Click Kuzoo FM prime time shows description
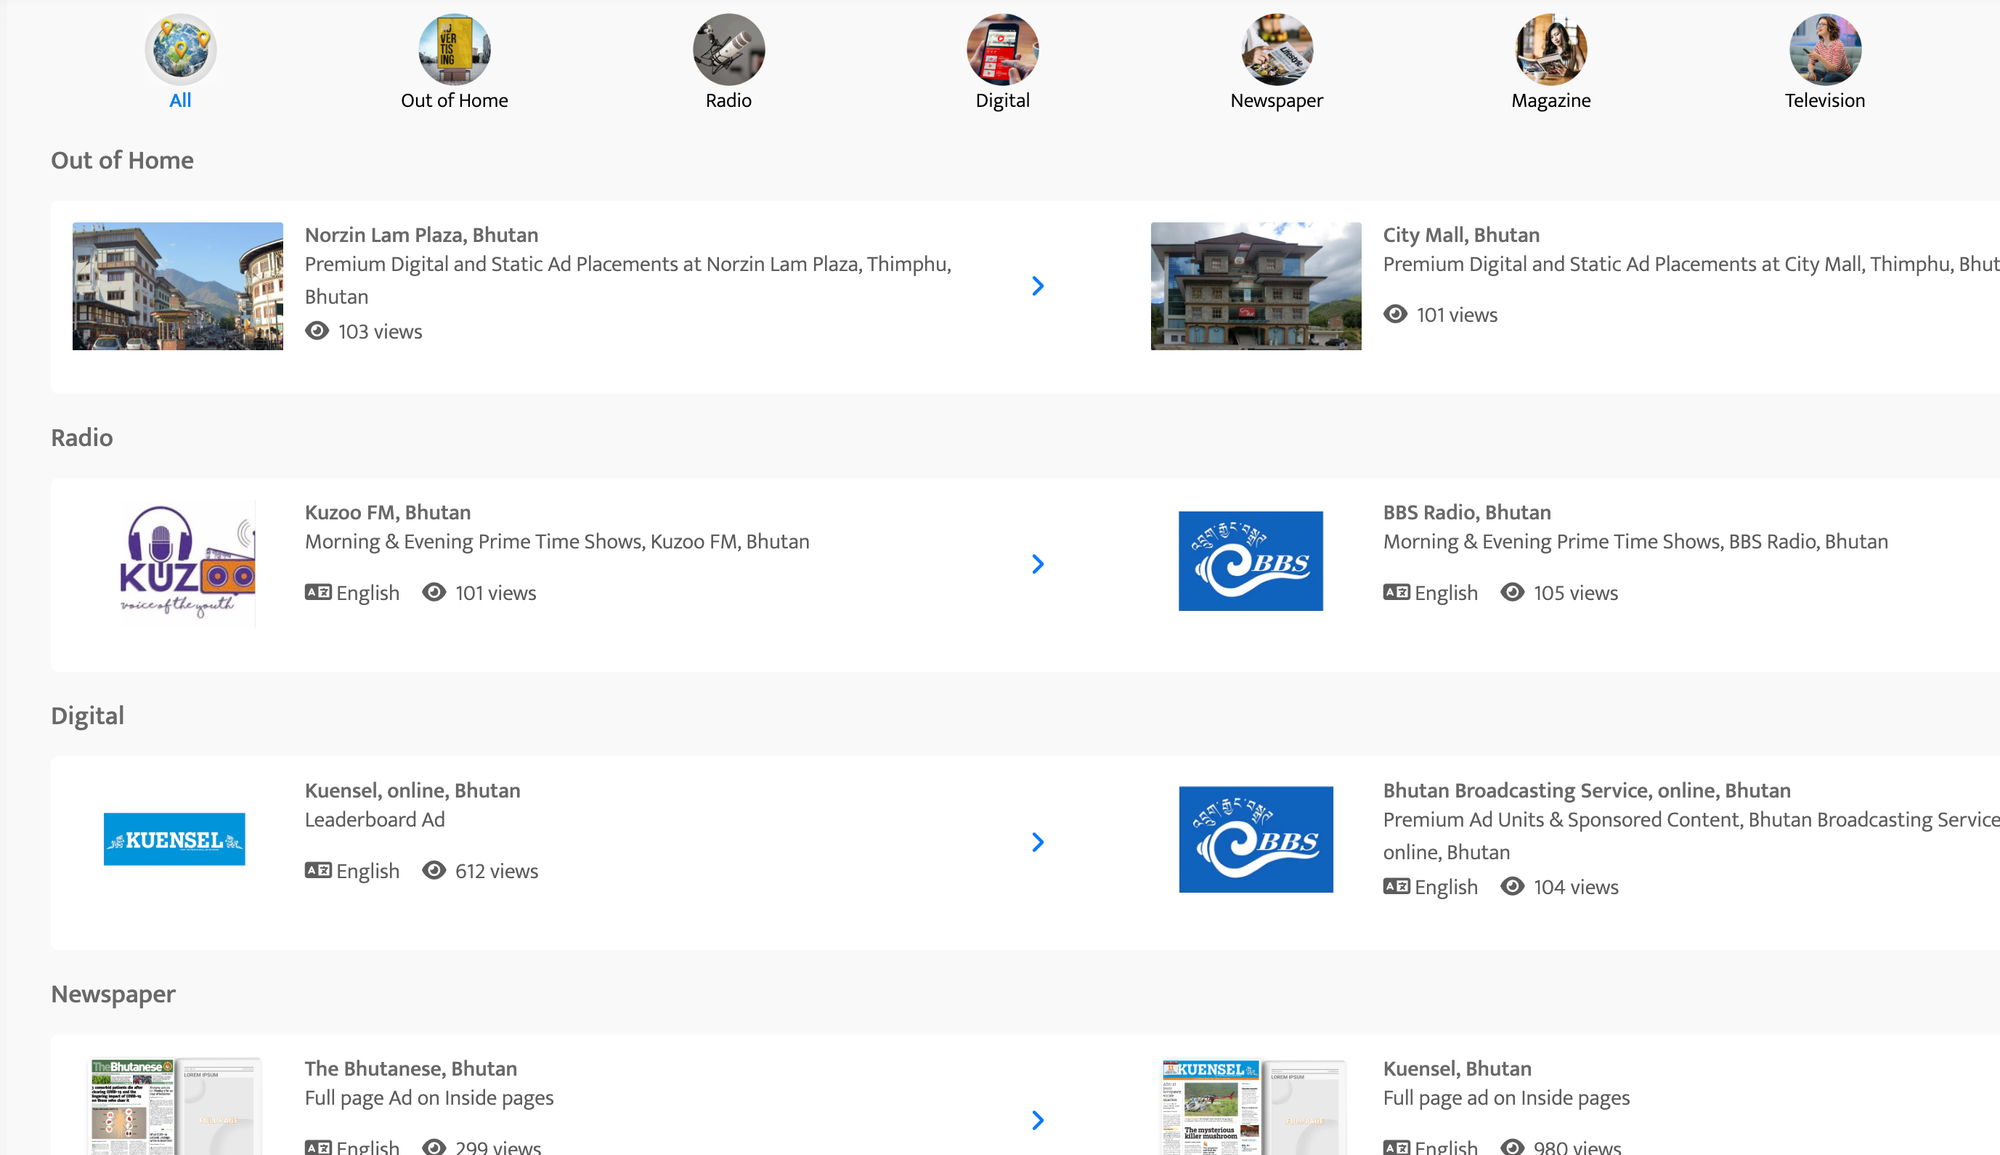This screenshot has width=2000, height=1155. coord(557,542)
